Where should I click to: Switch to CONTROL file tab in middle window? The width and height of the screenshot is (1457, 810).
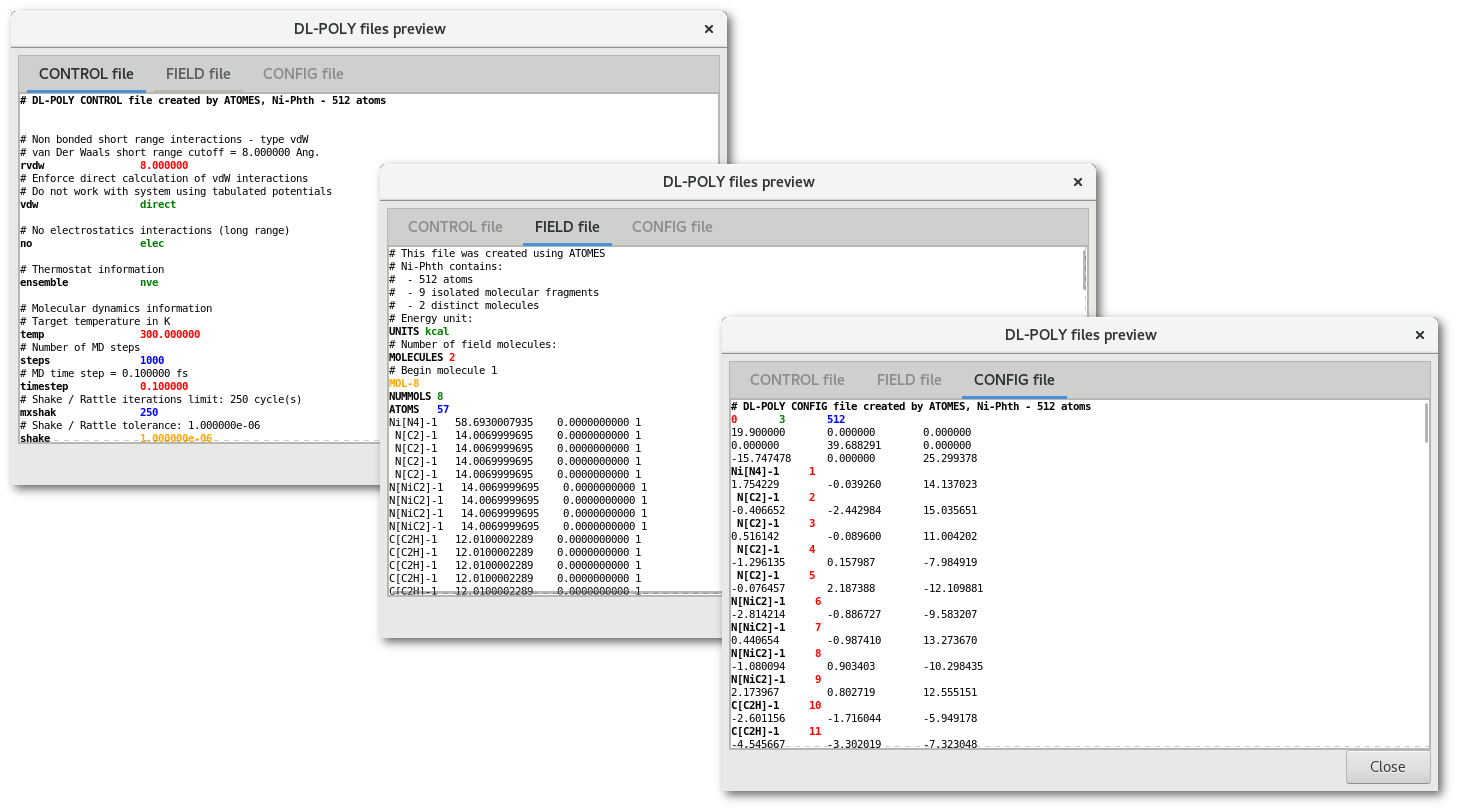(455, 227)
